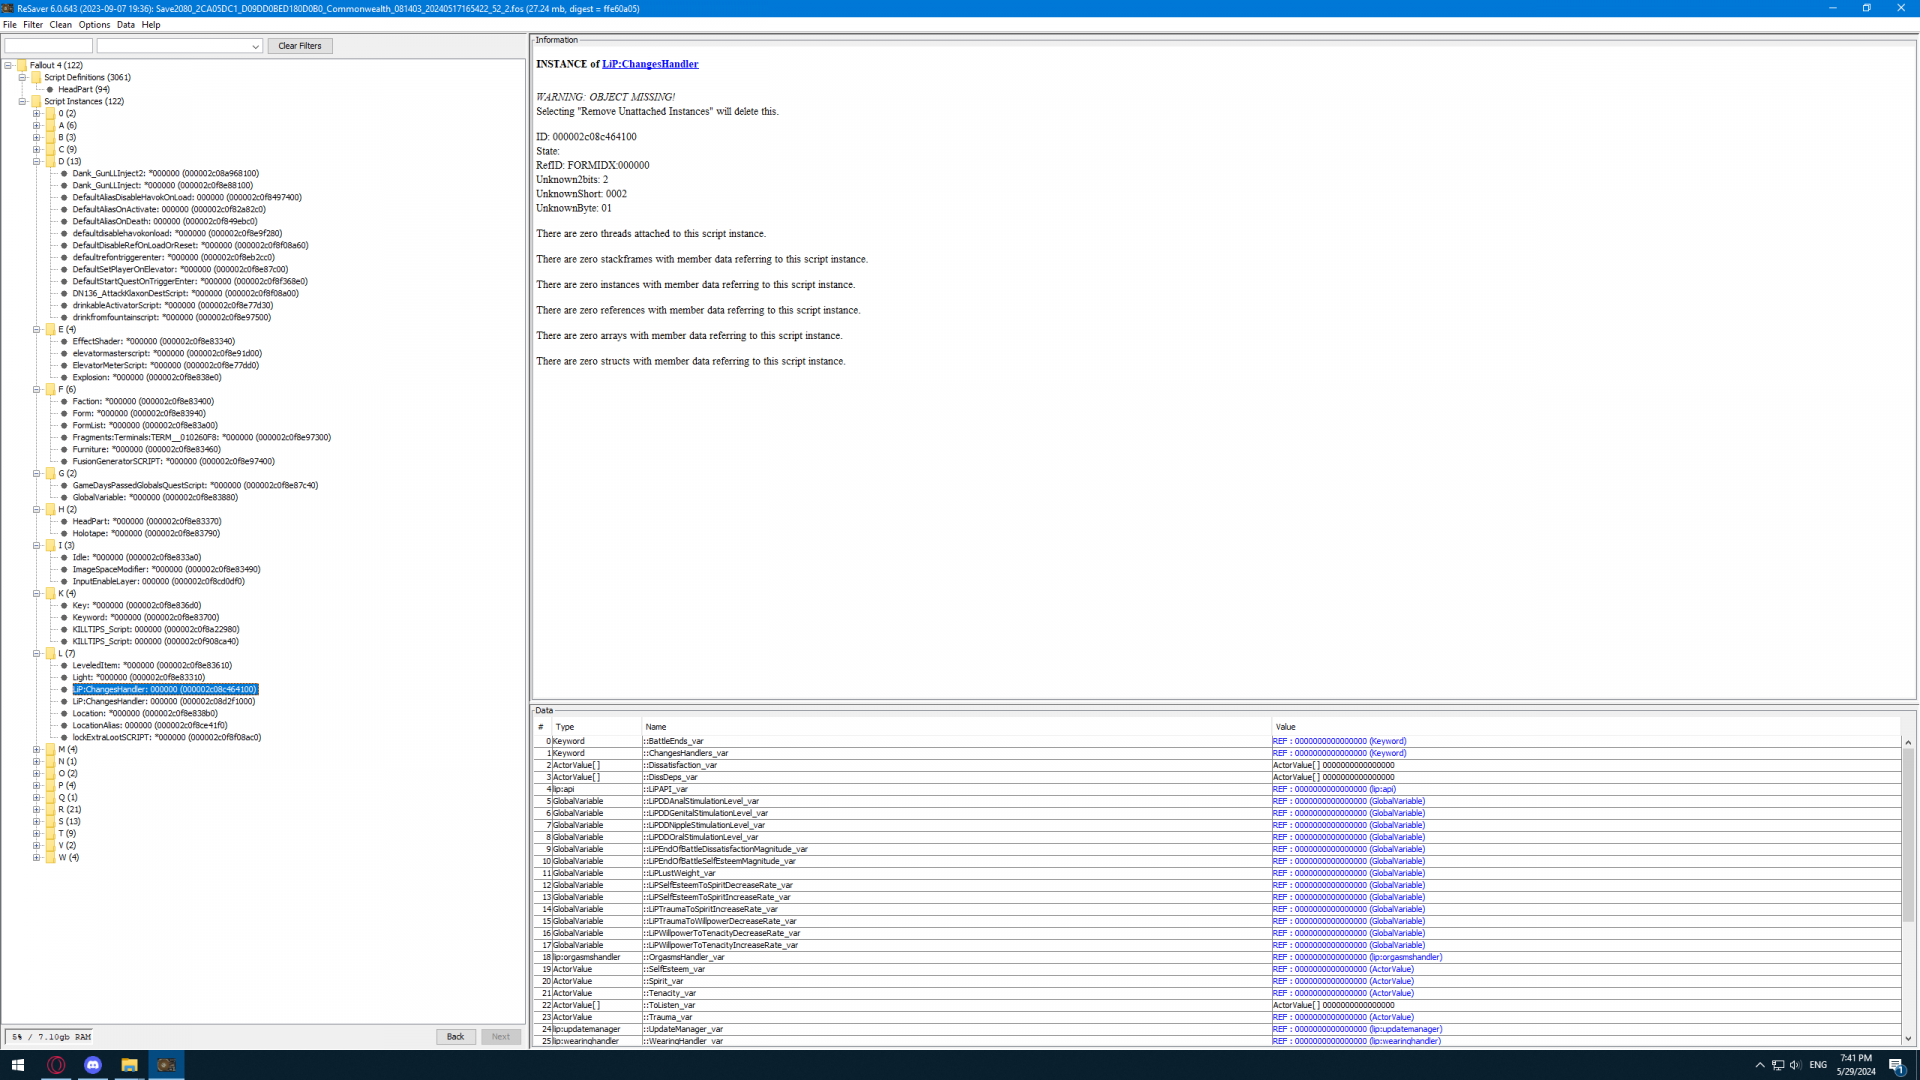Click the Back button
This screenshot has width=1920, height=1080.
455,1036
